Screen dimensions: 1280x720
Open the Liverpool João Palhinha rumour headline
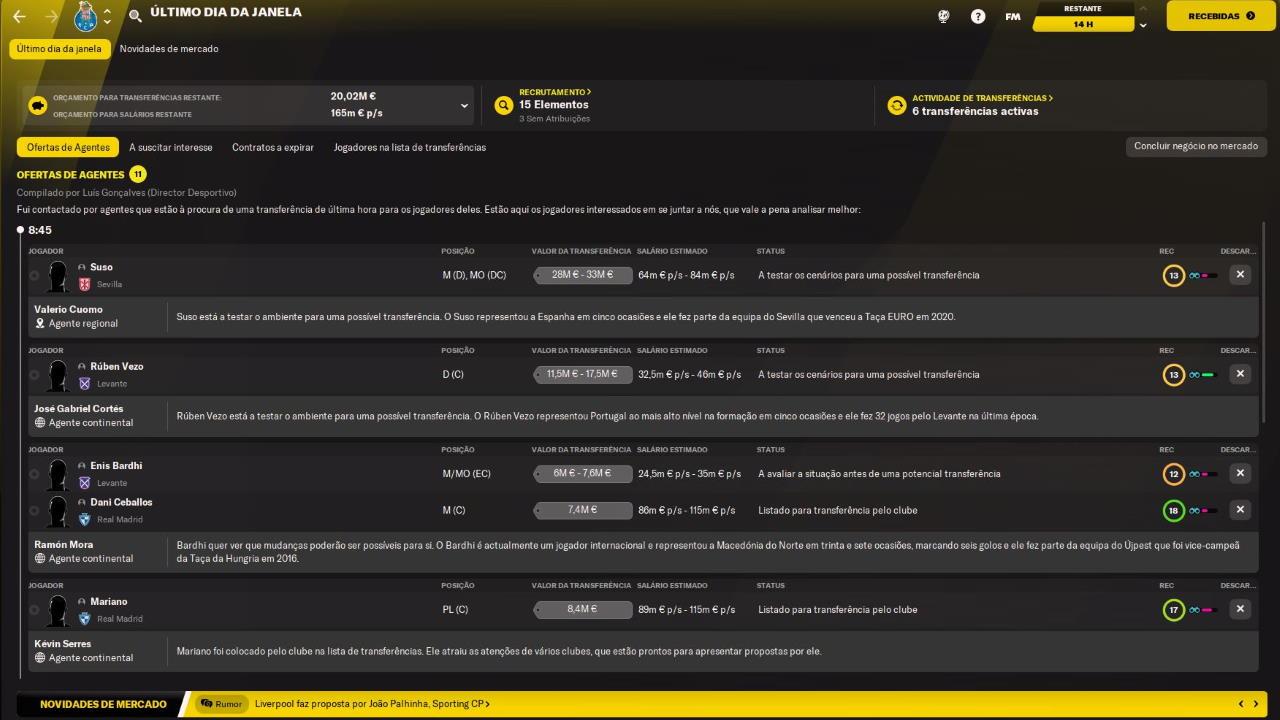(372, 704)
